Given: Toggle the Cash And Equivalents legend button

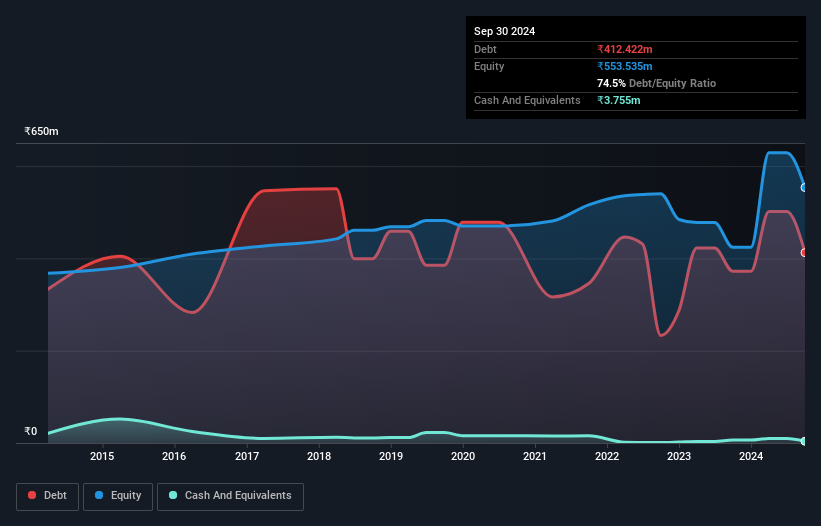Looking at the screenshot, I should coord(230,496).
